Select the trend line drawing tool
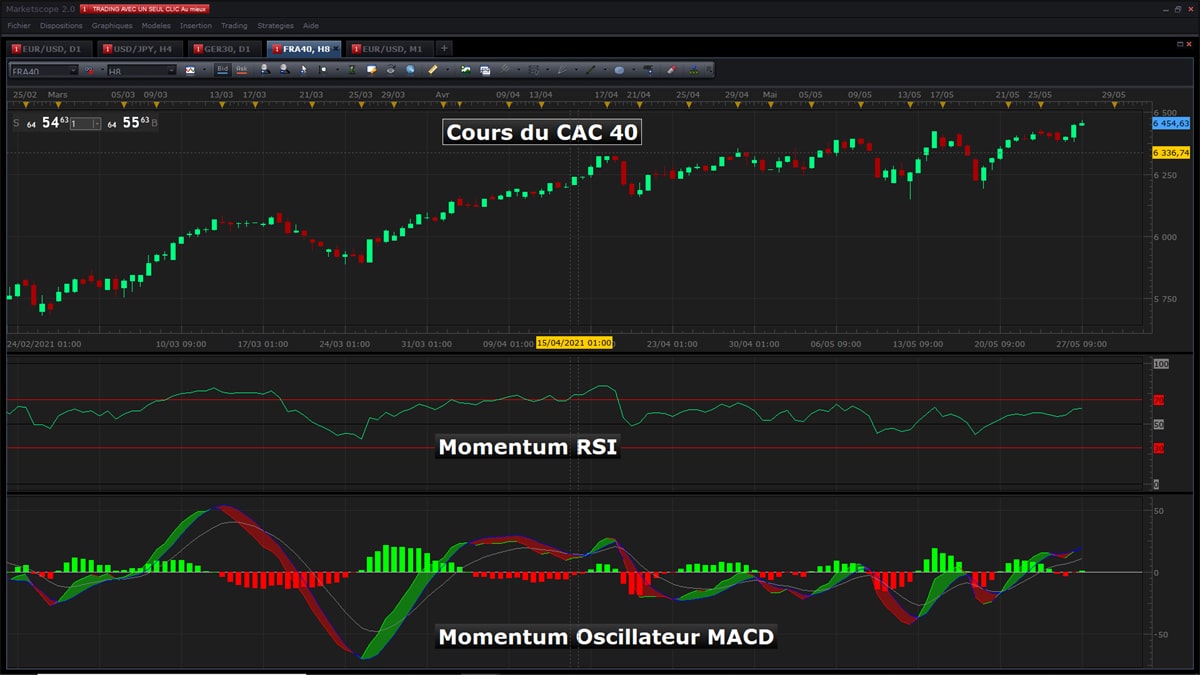This screenshot has height=675, width=1200. (591, 70)
